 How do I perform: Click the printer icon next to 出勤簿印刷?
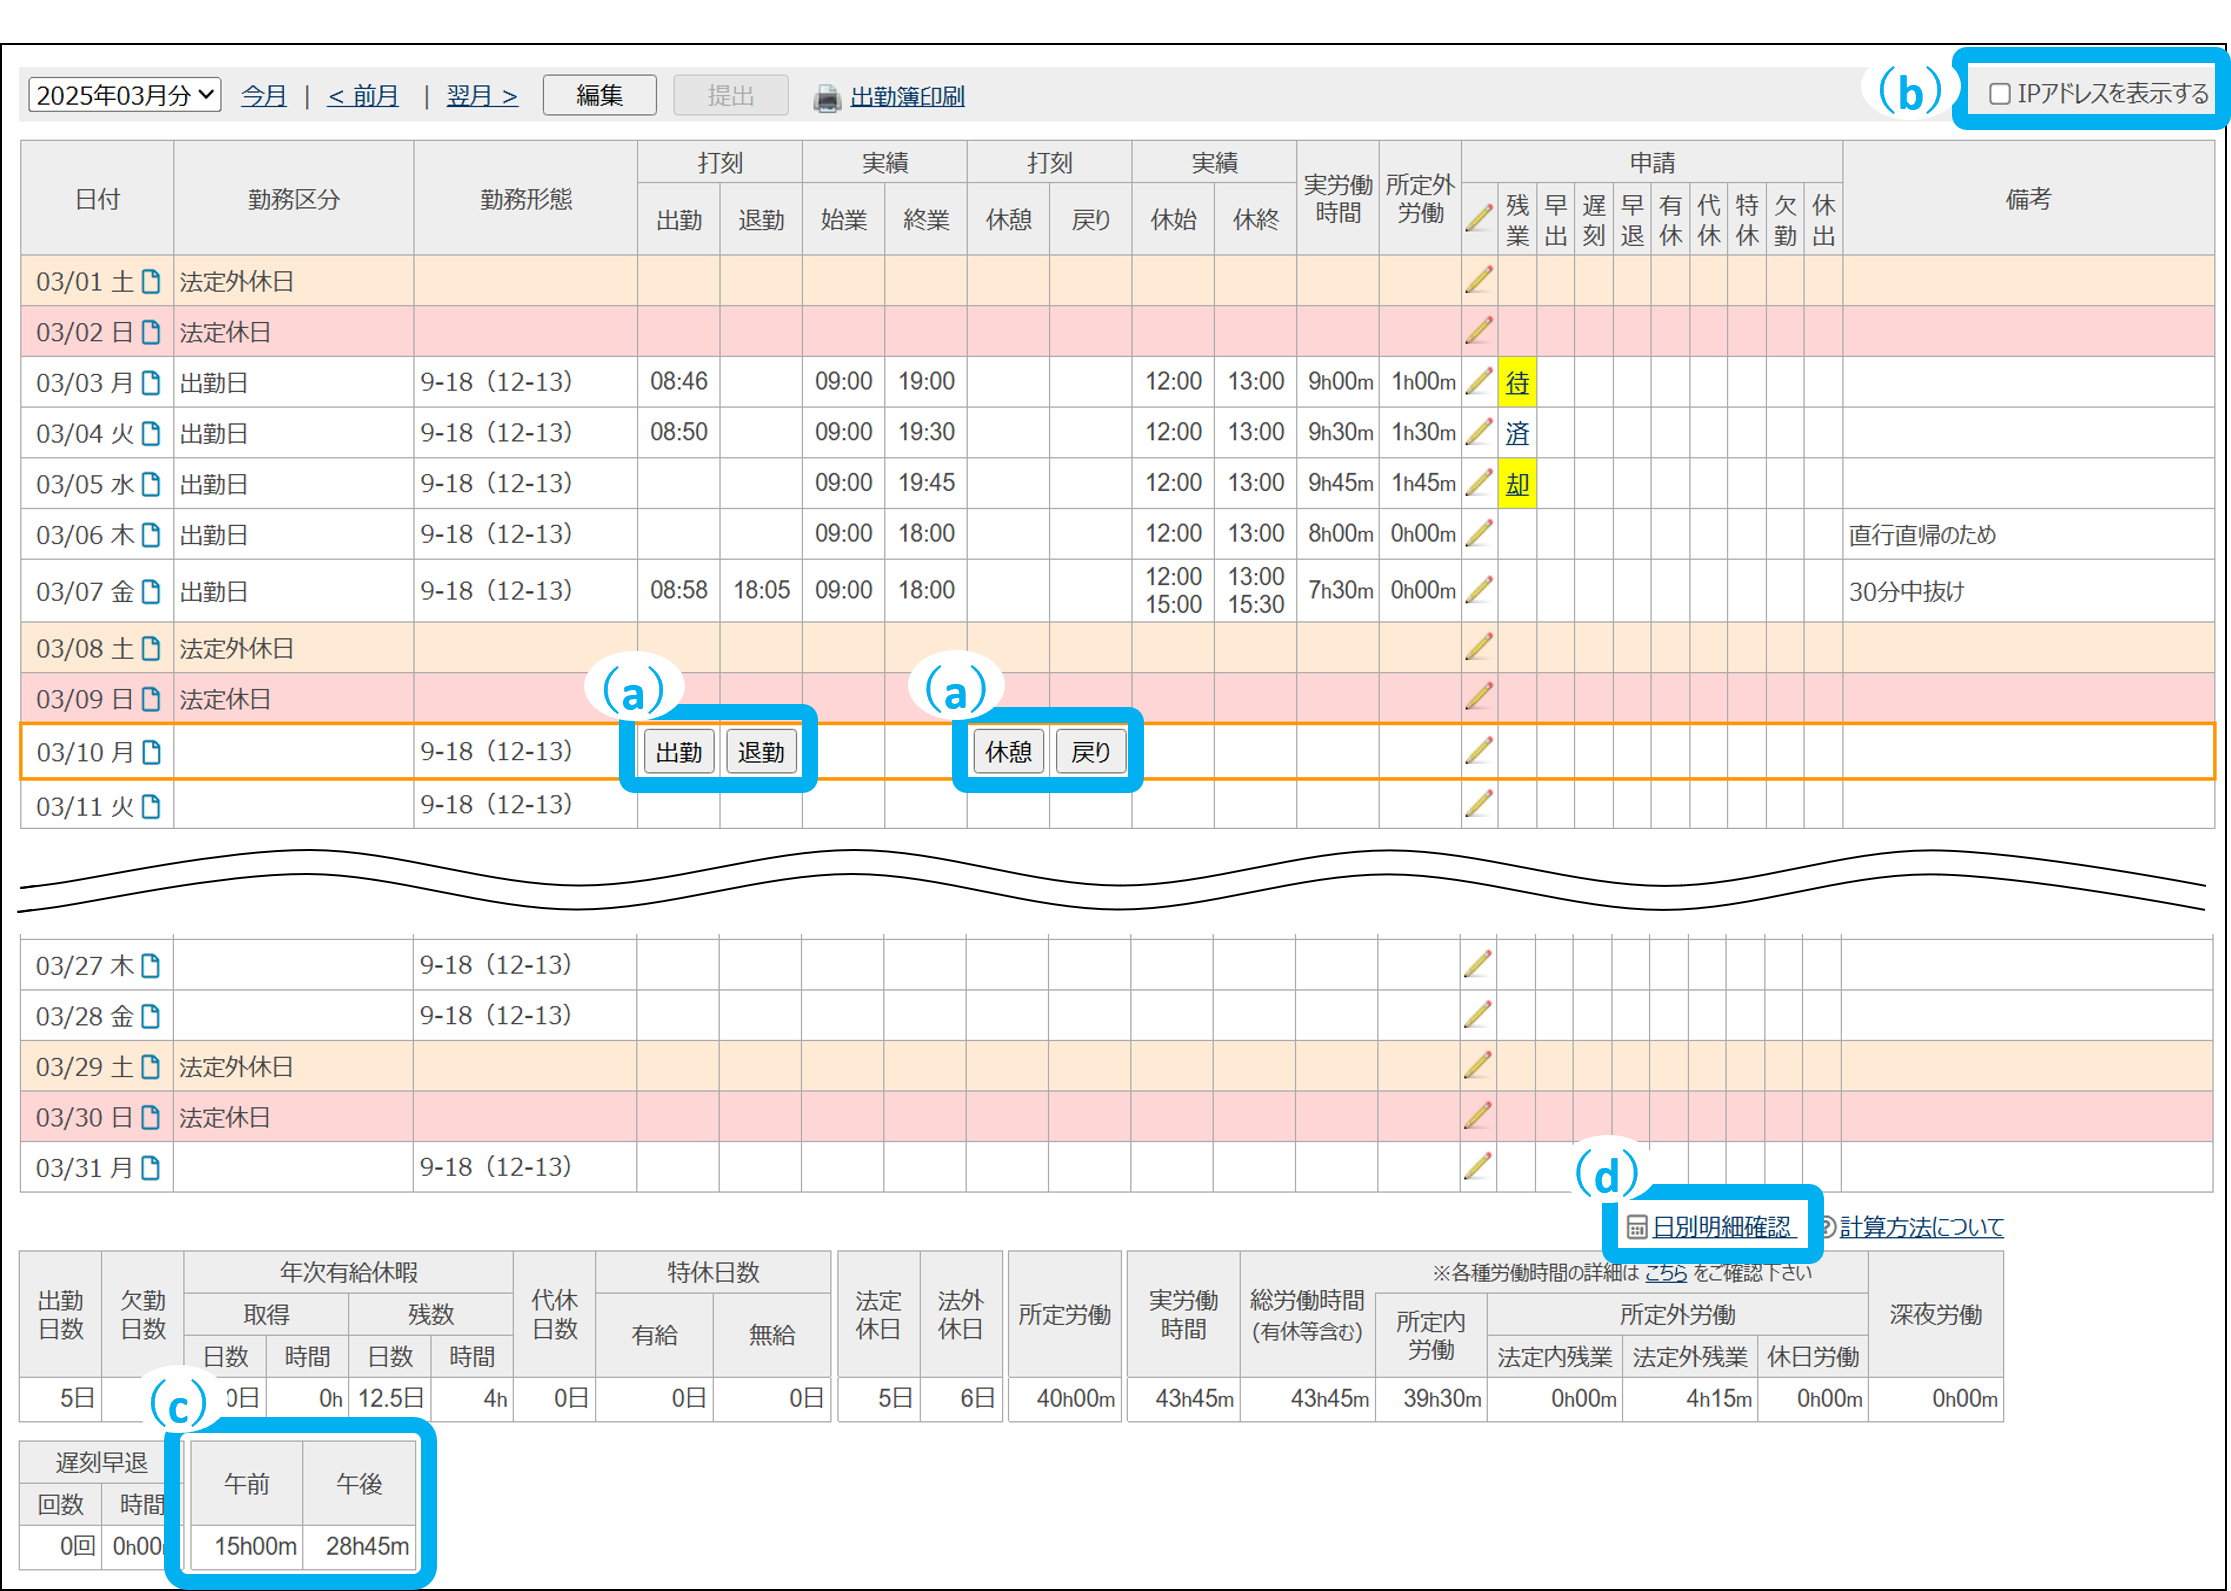point(827,98)
